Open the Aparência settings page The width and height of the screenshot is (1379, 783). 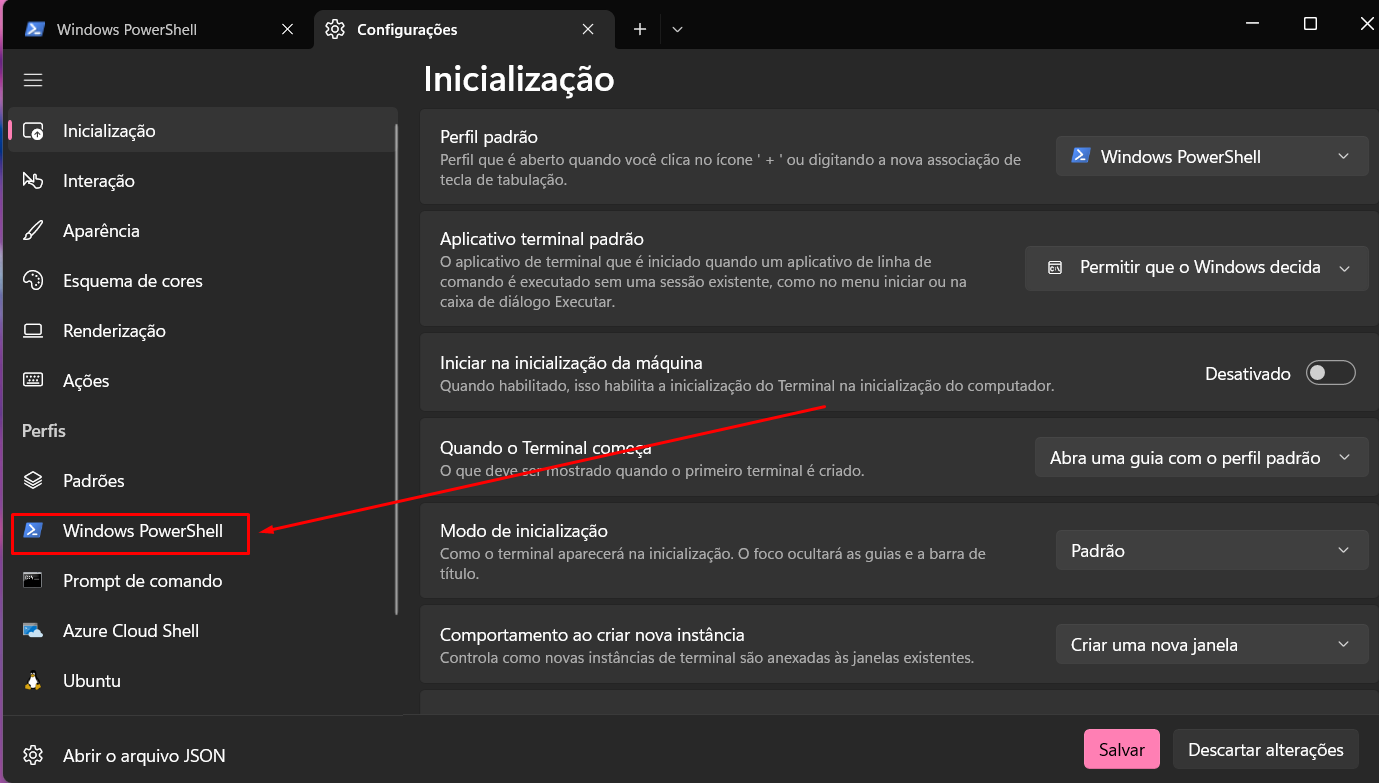tap(202, 231)
